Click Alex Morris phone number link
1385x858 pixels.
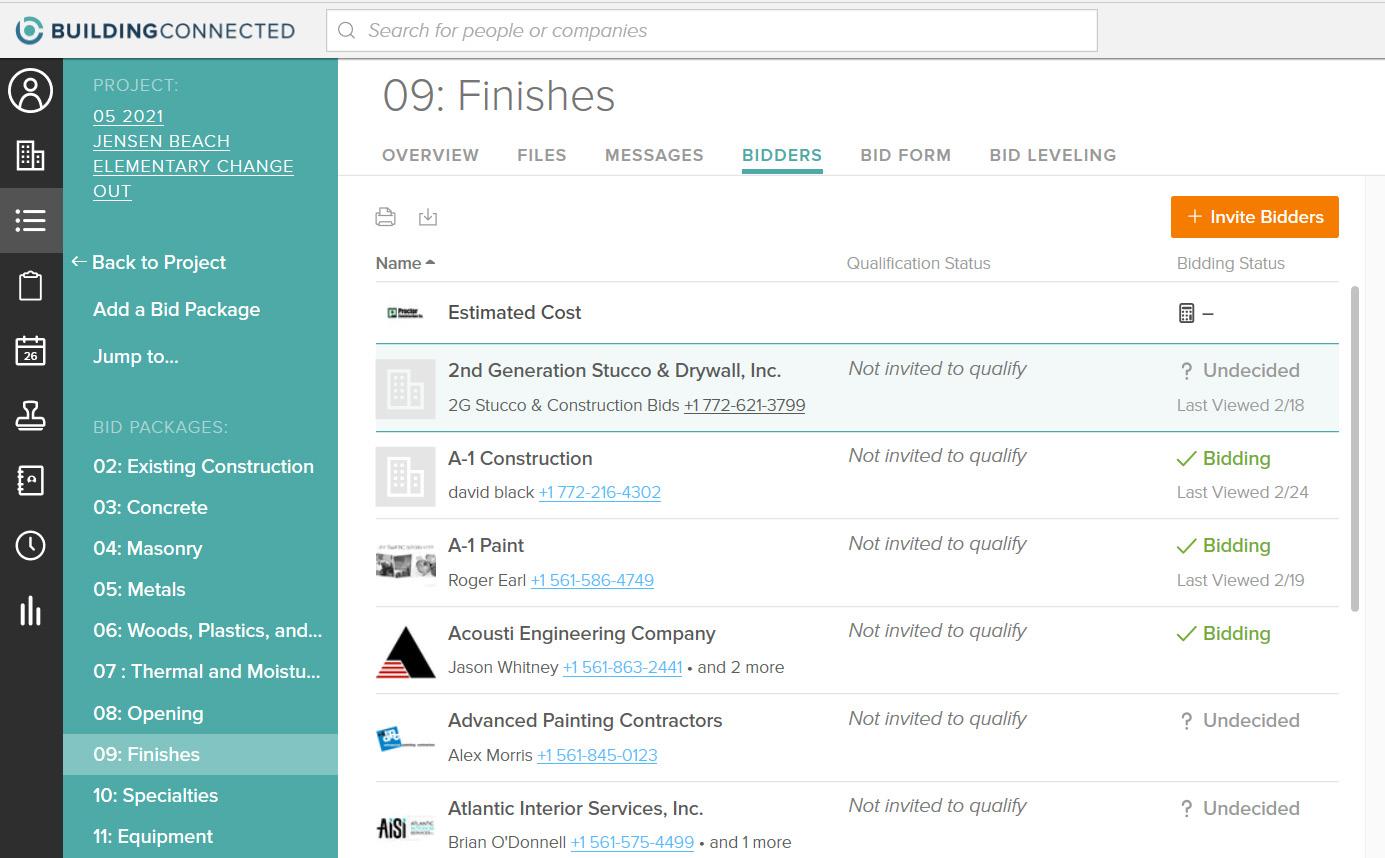[x=597, y=755]
